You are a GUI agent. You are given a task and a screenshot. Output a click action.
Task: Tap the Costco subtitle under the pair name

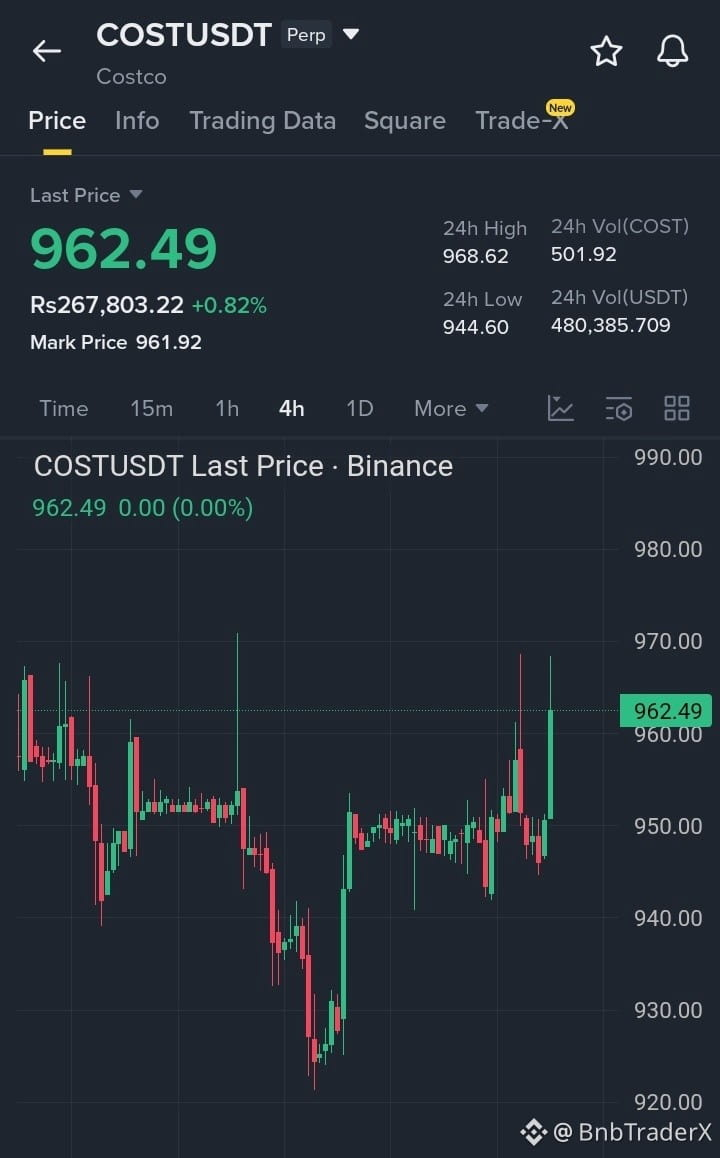tap(131, 77)
